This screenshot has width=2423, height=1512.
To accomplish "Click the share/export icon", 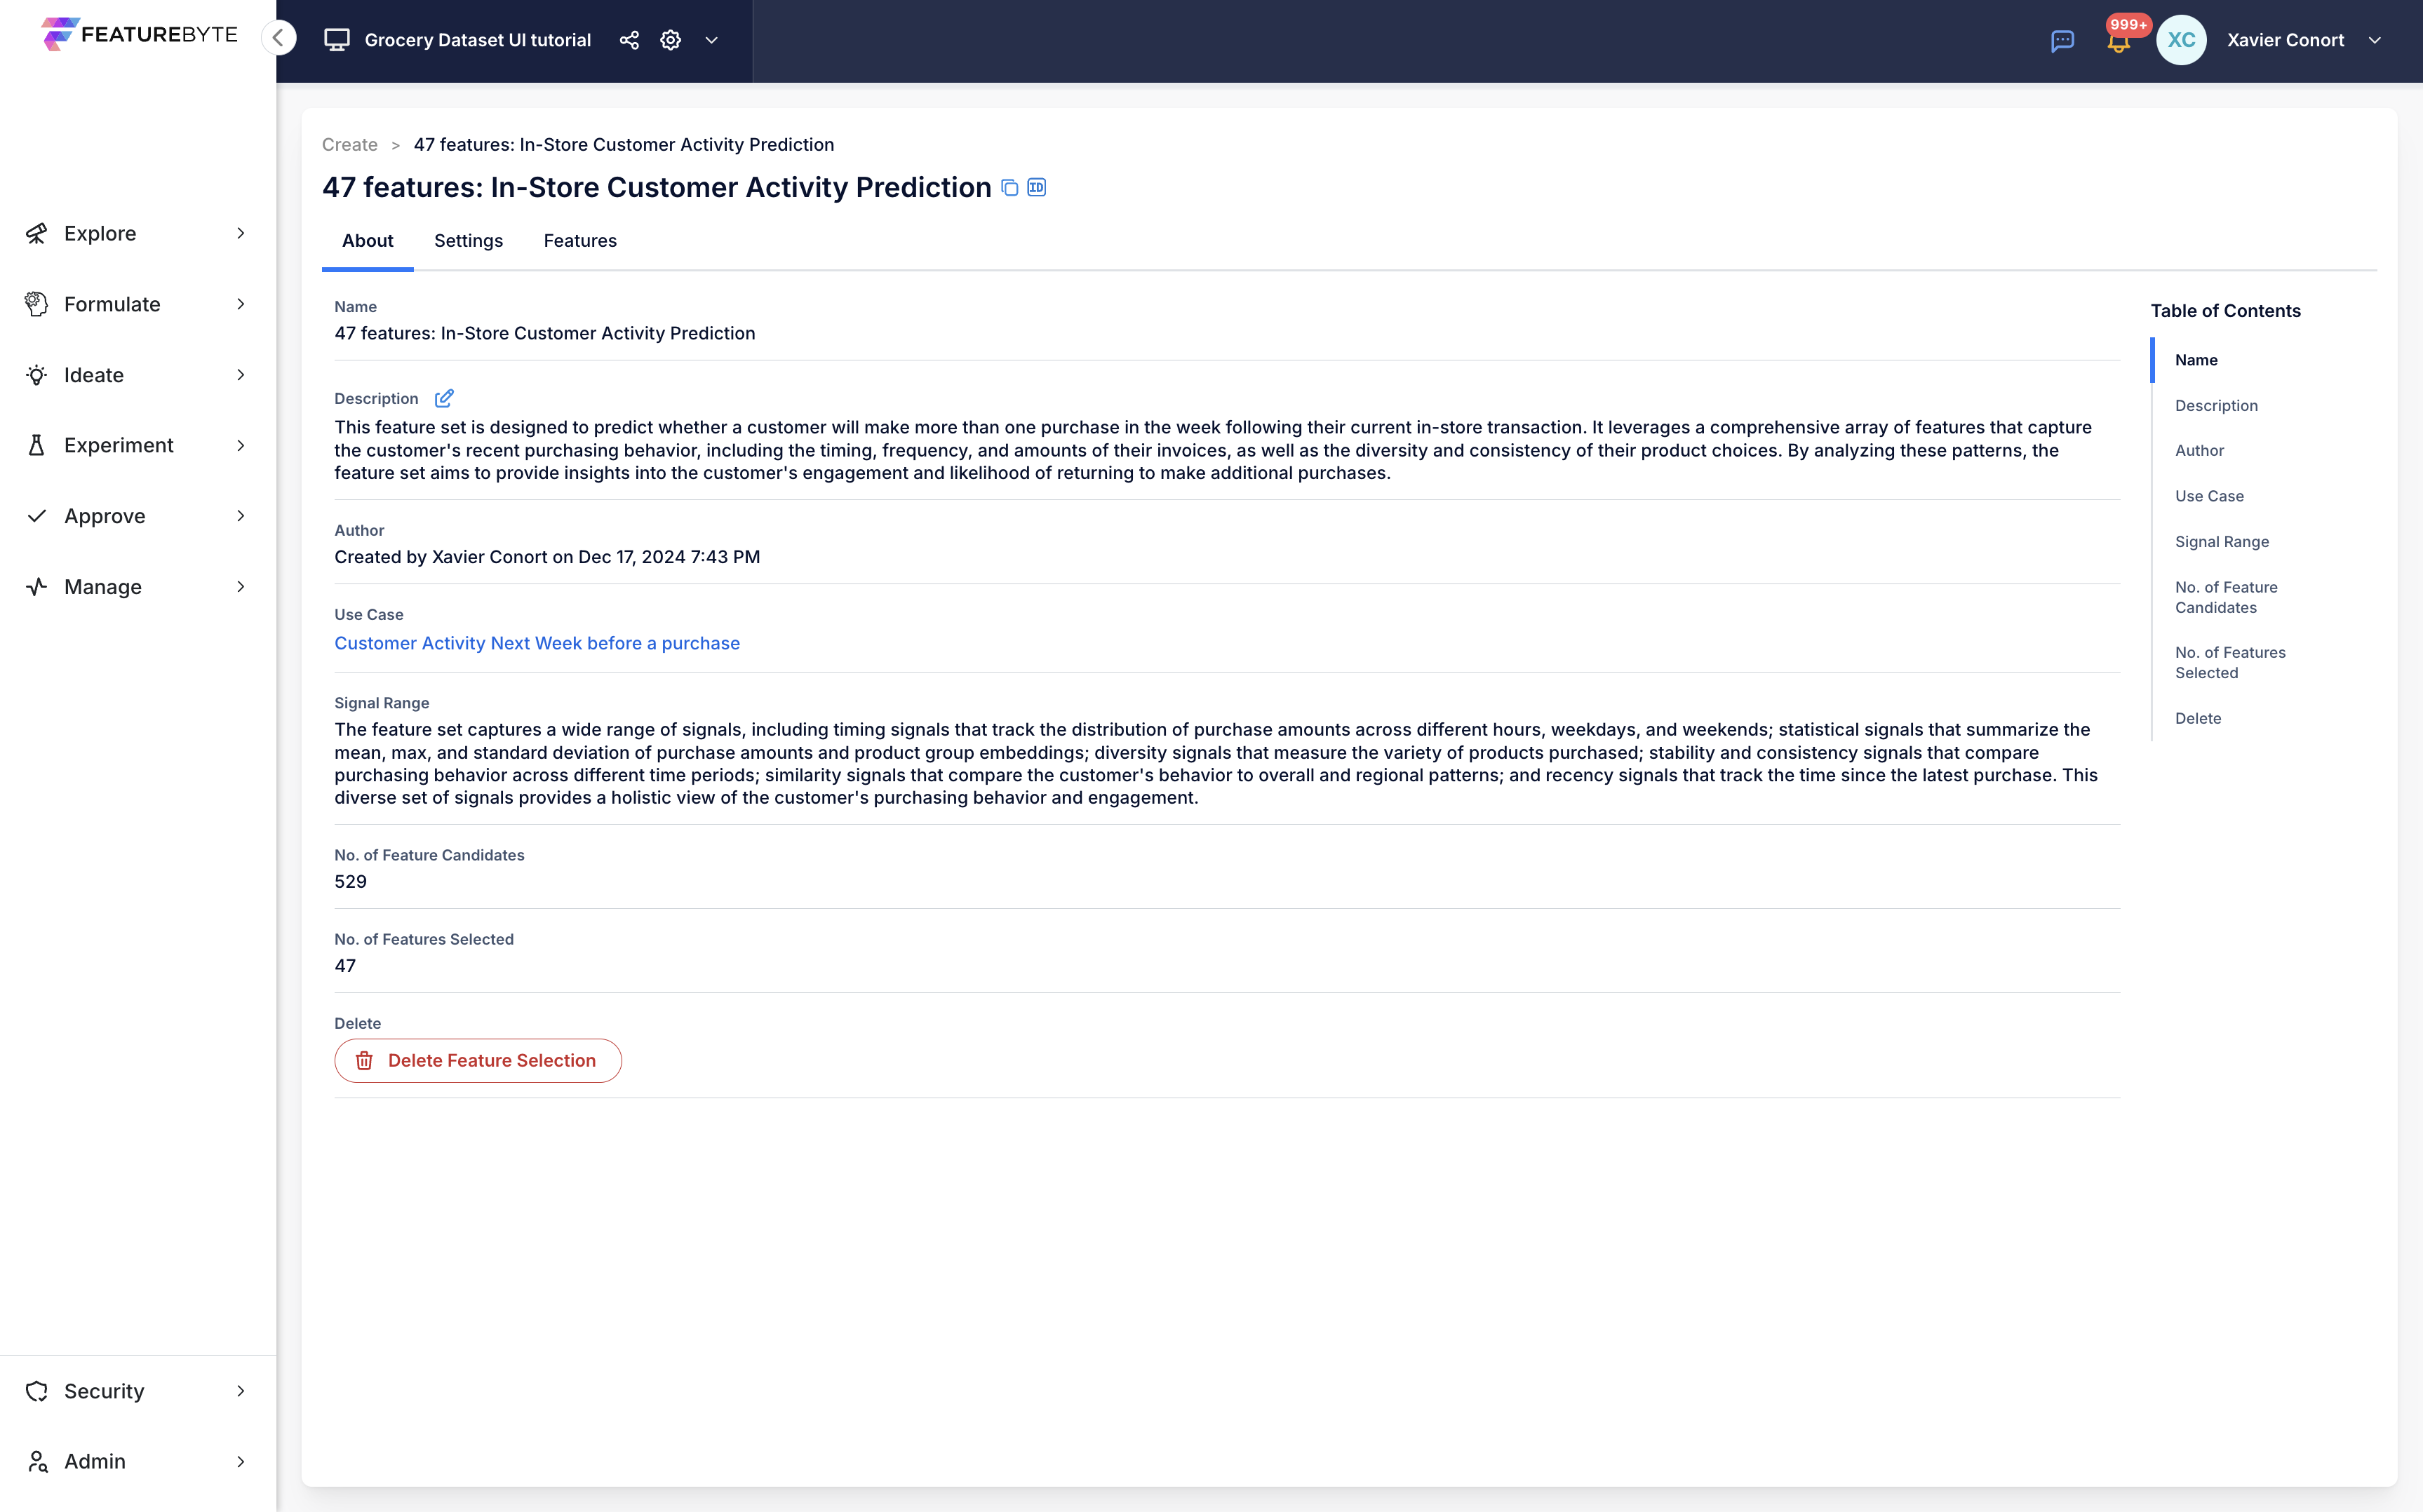I will point(629,40).
